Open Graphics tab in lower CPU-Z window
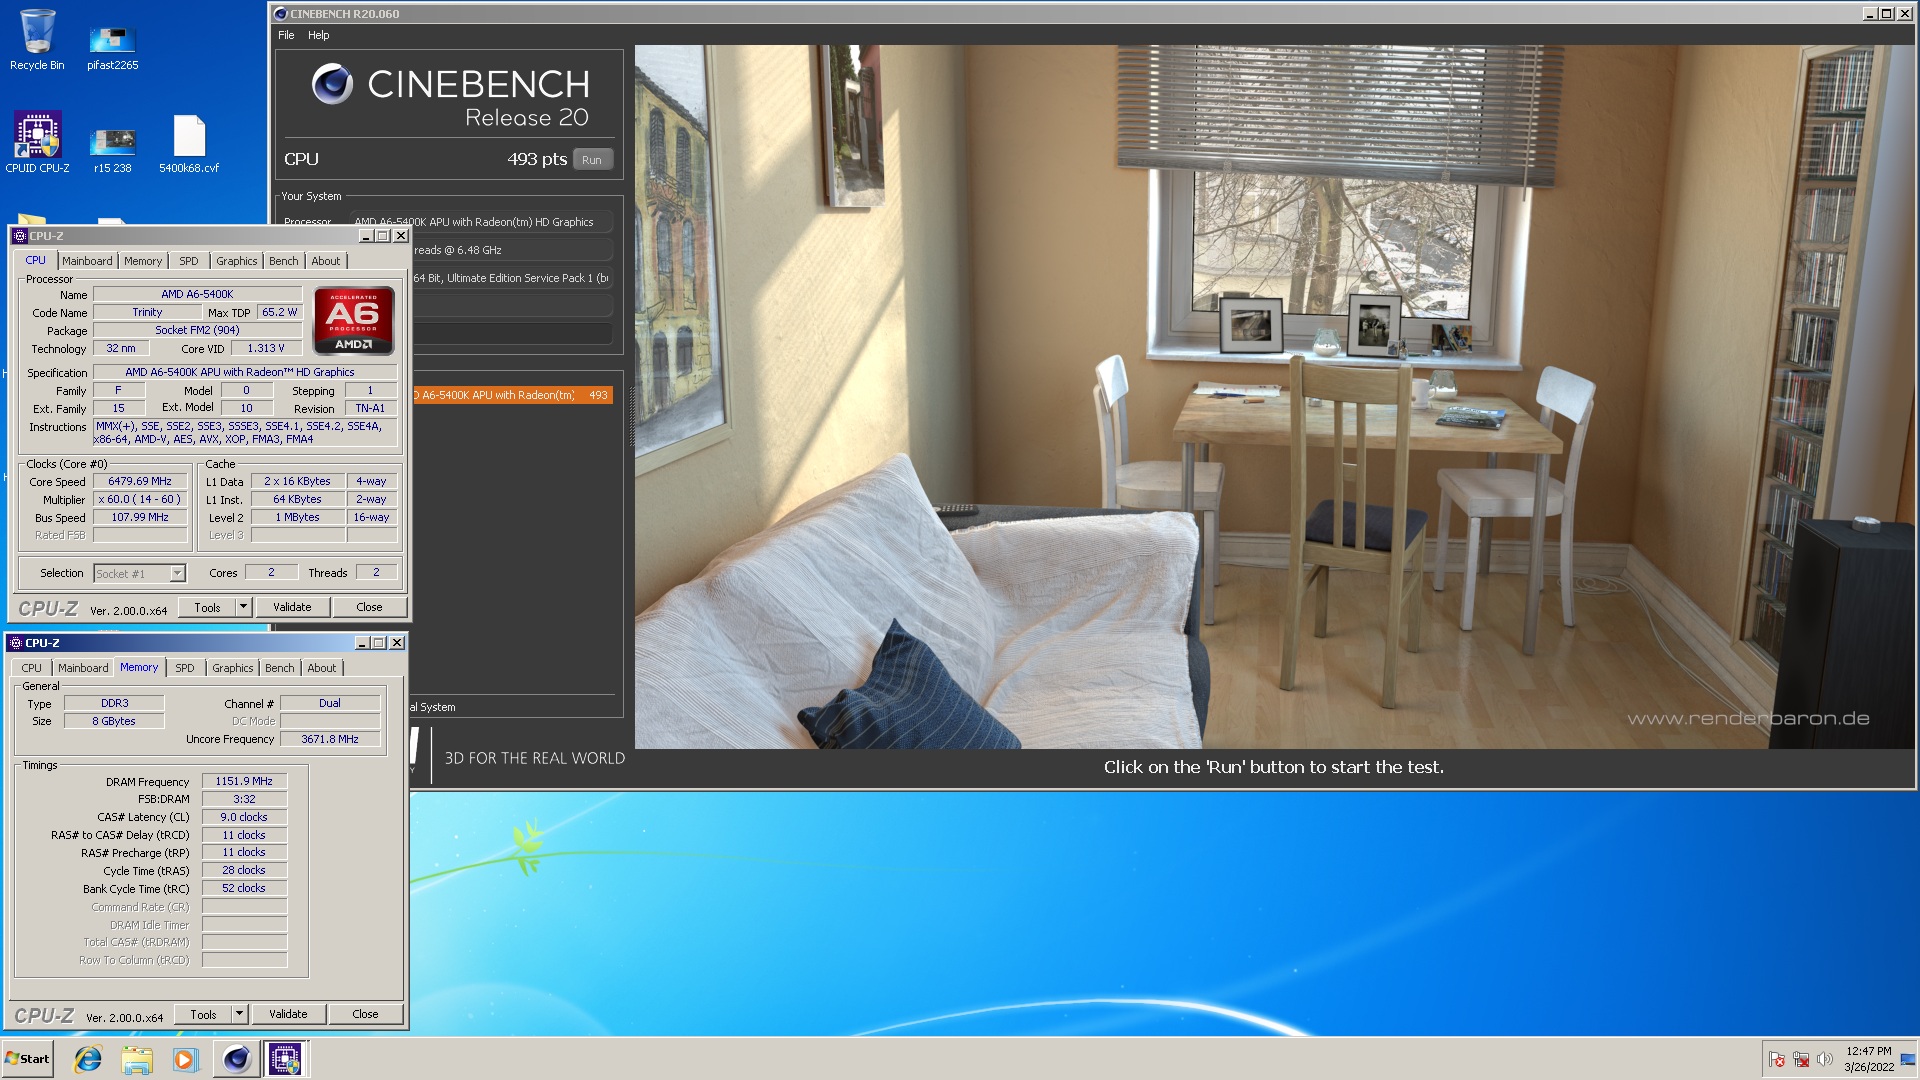The width and height of the screenshot is (1920, 1080). (232, 668)
